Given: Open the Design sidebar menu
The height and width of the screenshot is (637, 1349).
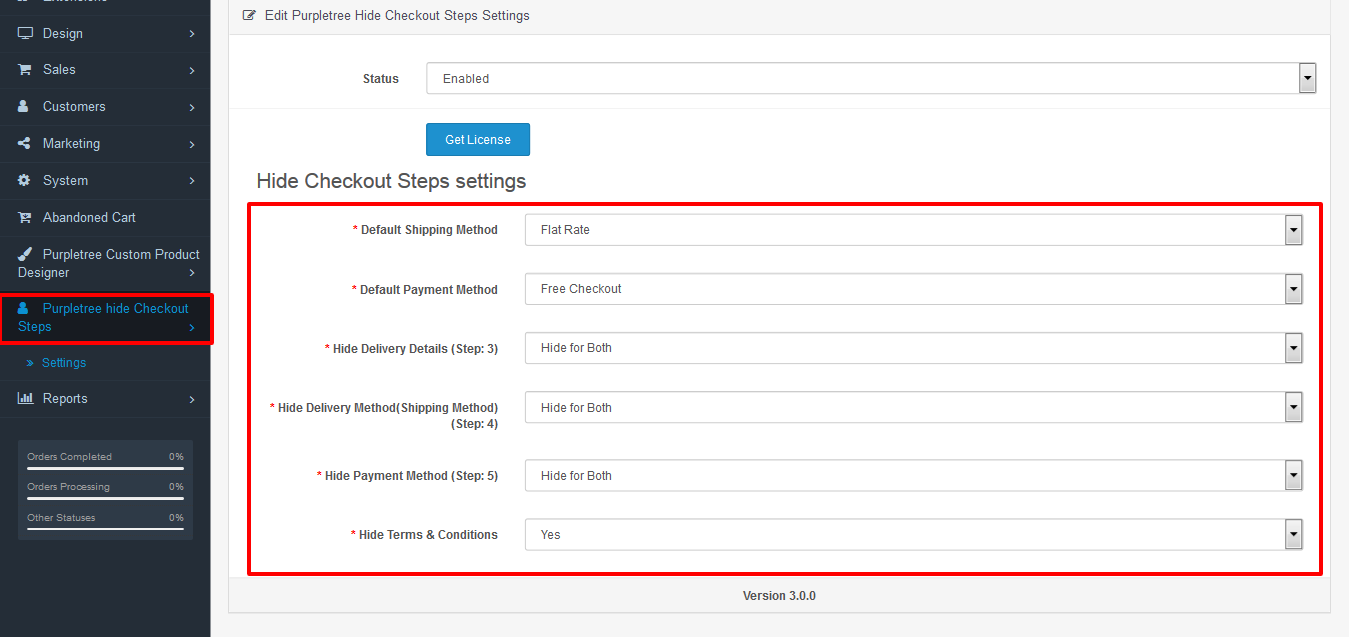Looking at the screenshot, I should [105, 33].
